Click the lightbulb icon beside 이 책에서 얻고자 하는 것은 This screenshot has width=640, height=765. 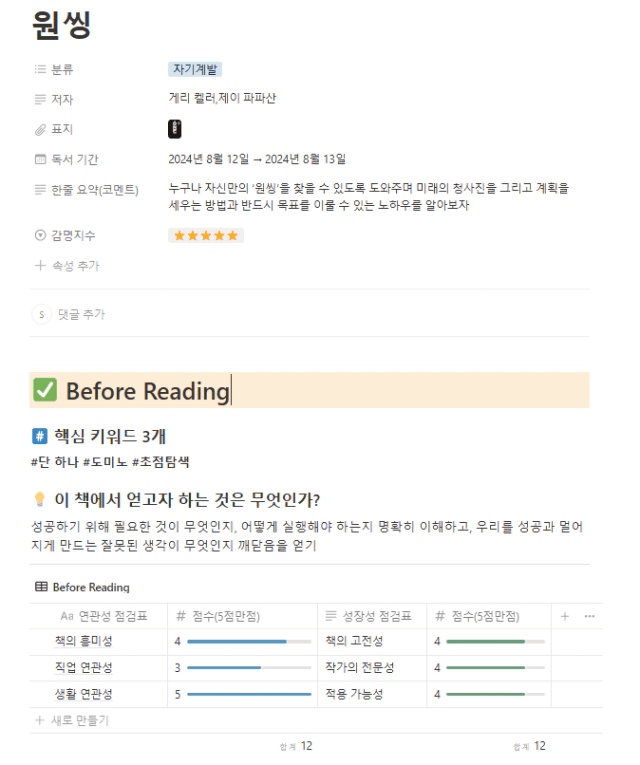pos(40,499)
